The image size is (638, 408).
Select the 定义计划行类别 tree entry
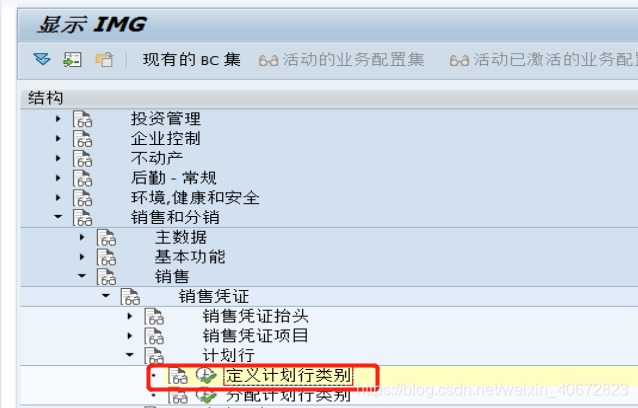pos(288,376)
